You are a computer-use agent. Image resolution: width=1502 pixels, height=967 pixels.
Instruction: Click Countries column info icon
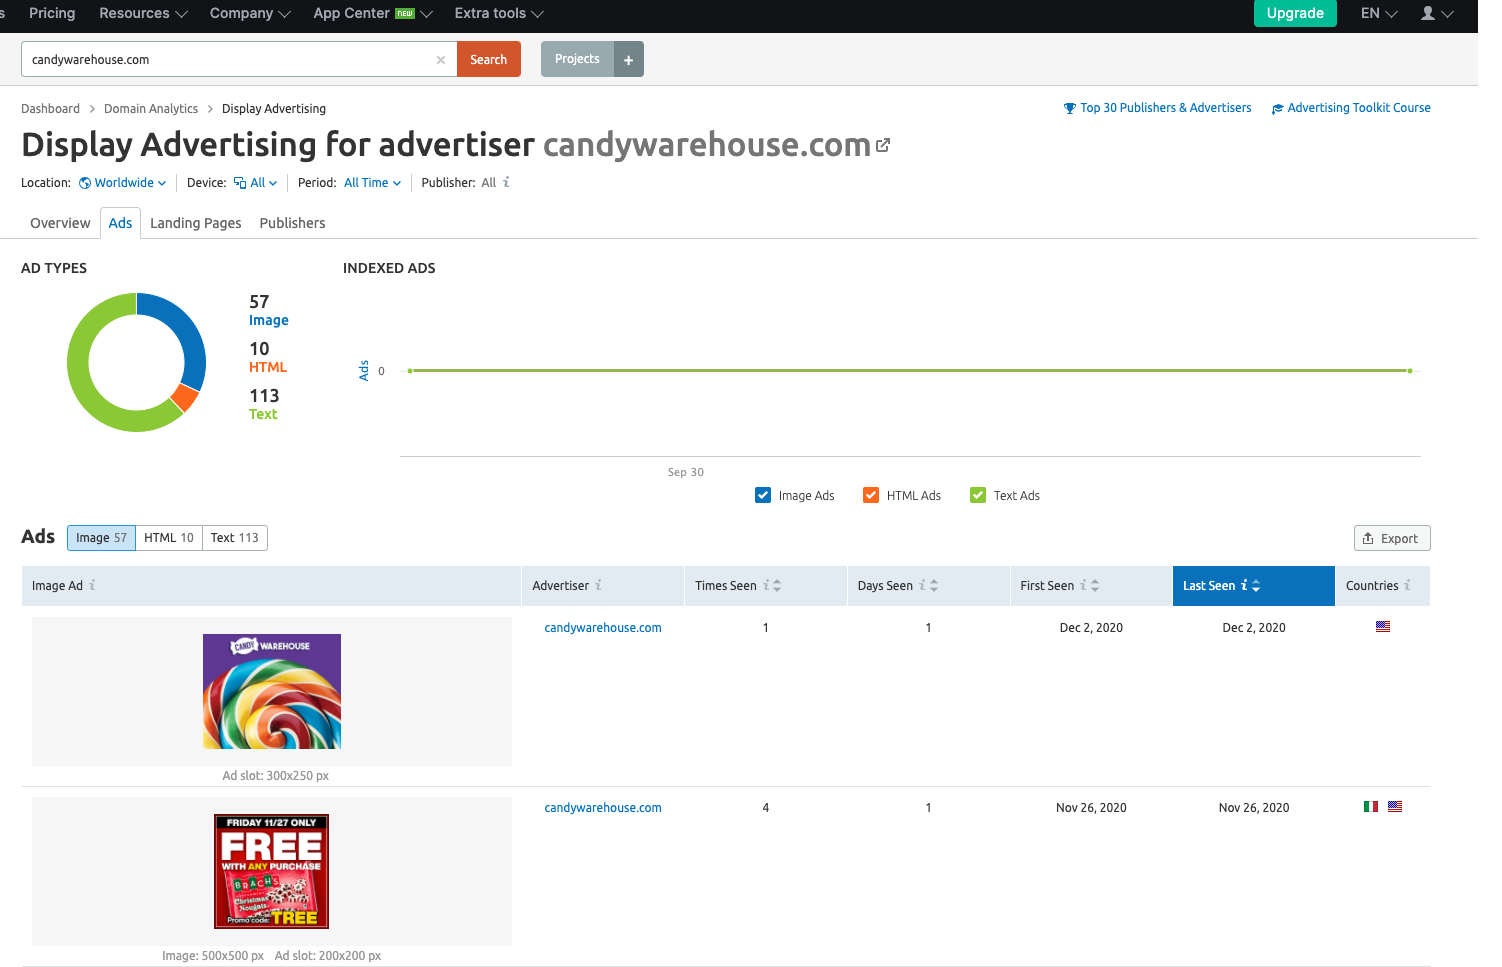[1407, 585]
